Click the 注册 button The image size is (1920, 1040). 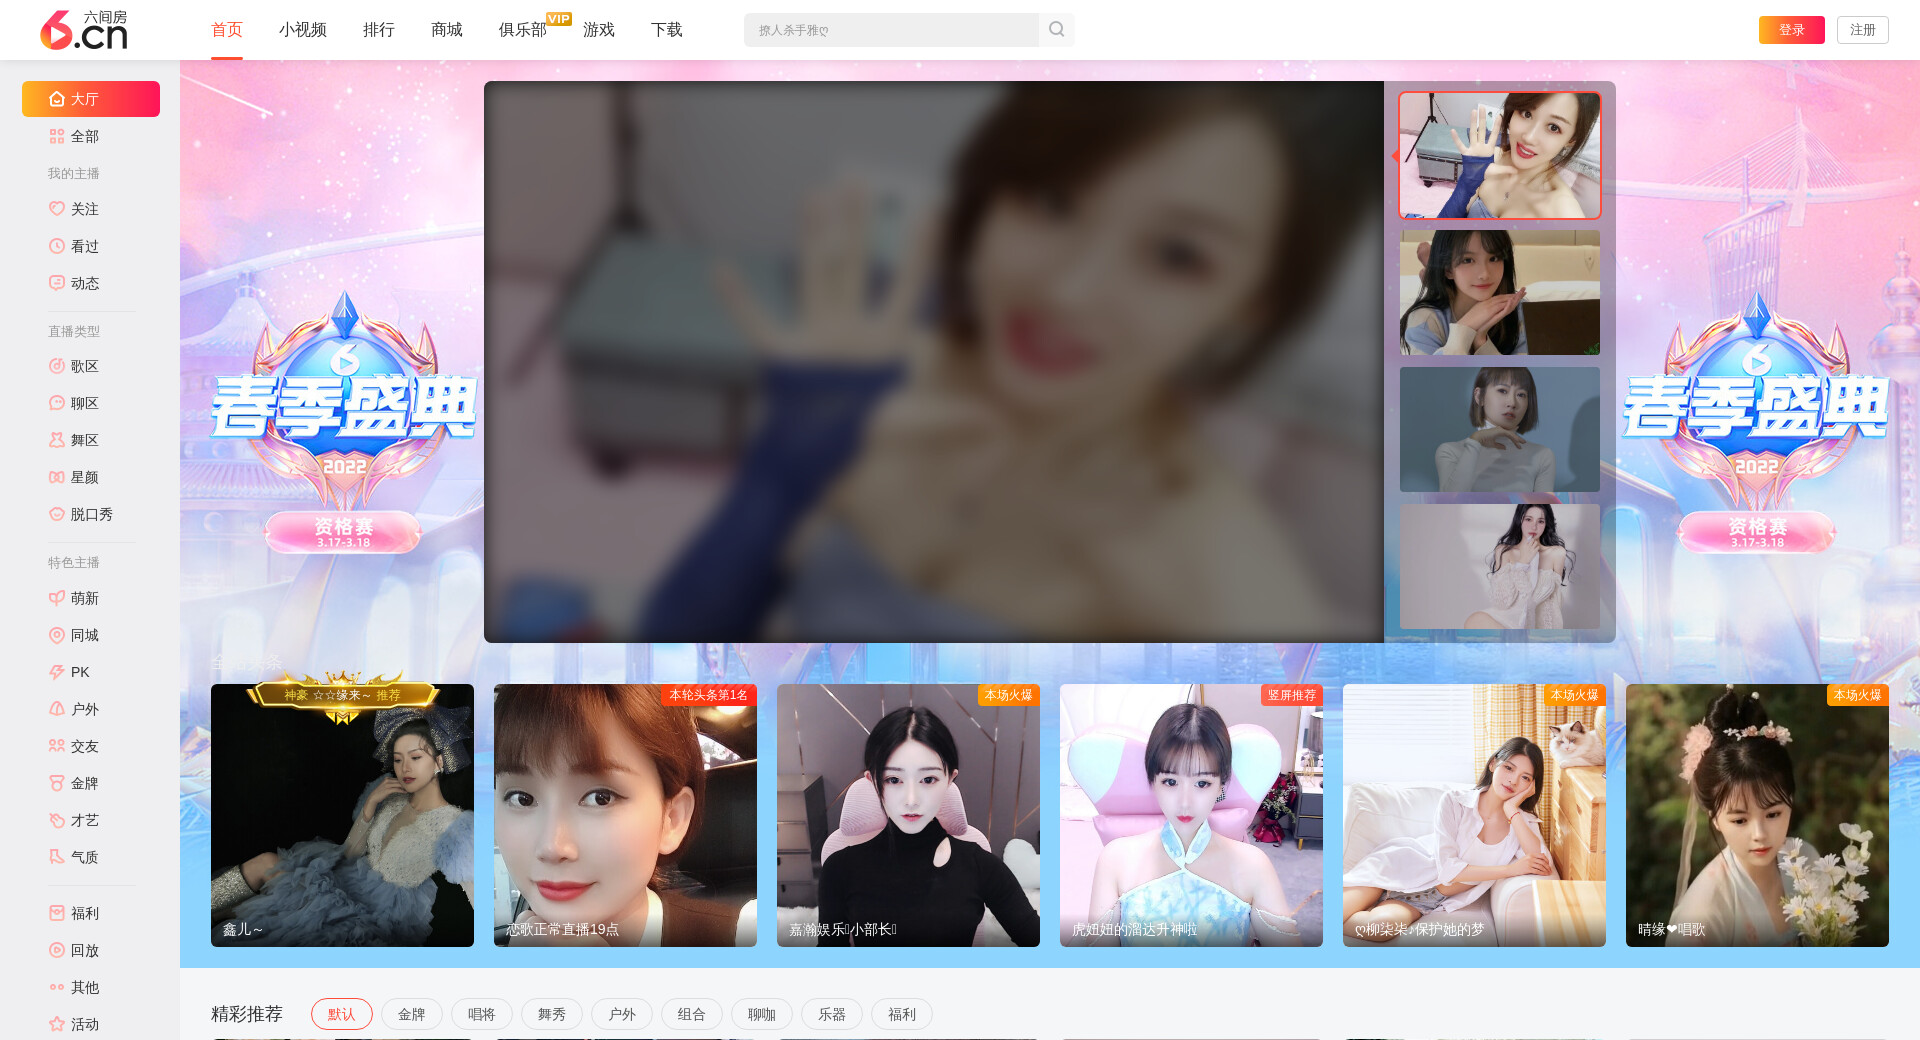click(1863, 30)
